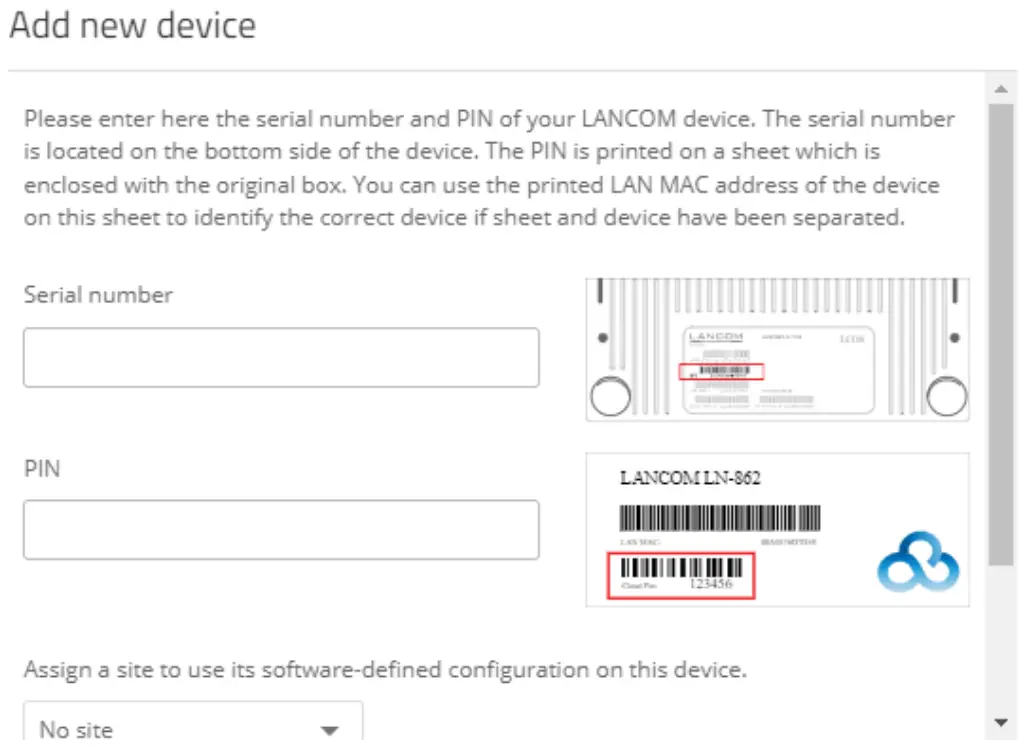Click the "PIN" field label
The width and height of the screenshot is (1025, 749).
point(42,468)
